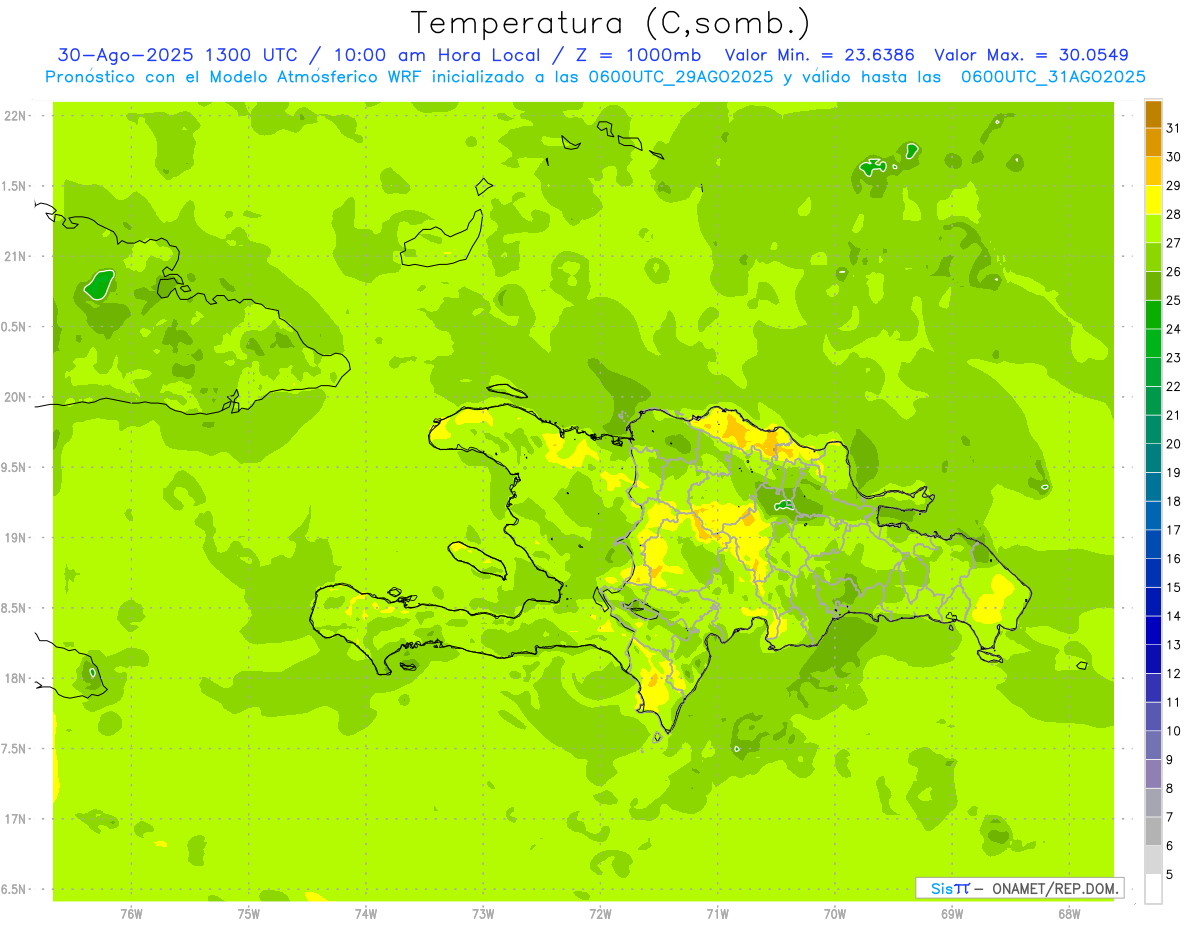
Task: Click the '75W' longitude axis label
Action: (249, 913)
